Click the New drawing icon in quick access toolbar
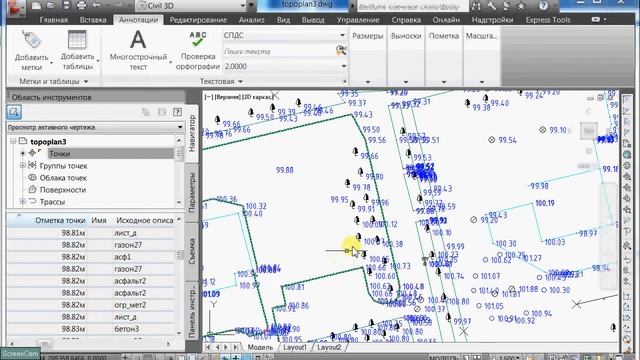Screen dimensions: 640x360 [36, 6]
